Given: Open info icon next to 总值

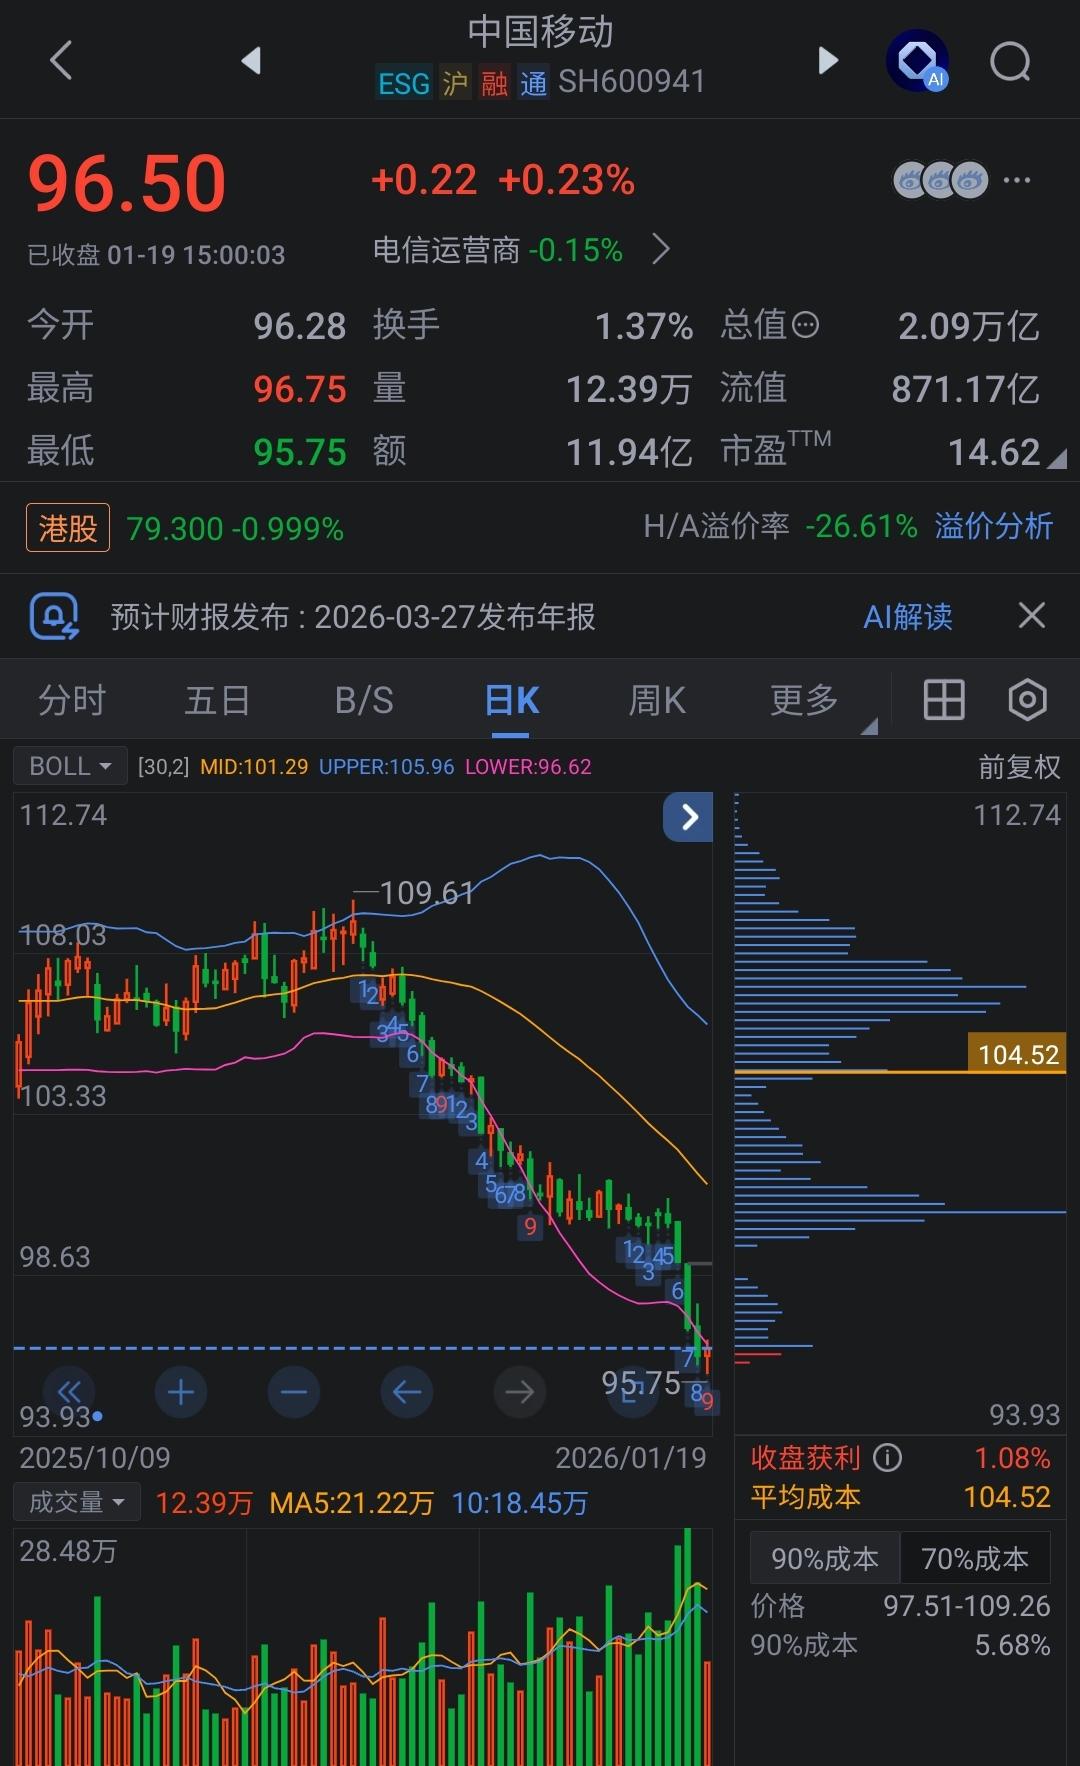Looking at the screenshot, I should tap(805, 325).
